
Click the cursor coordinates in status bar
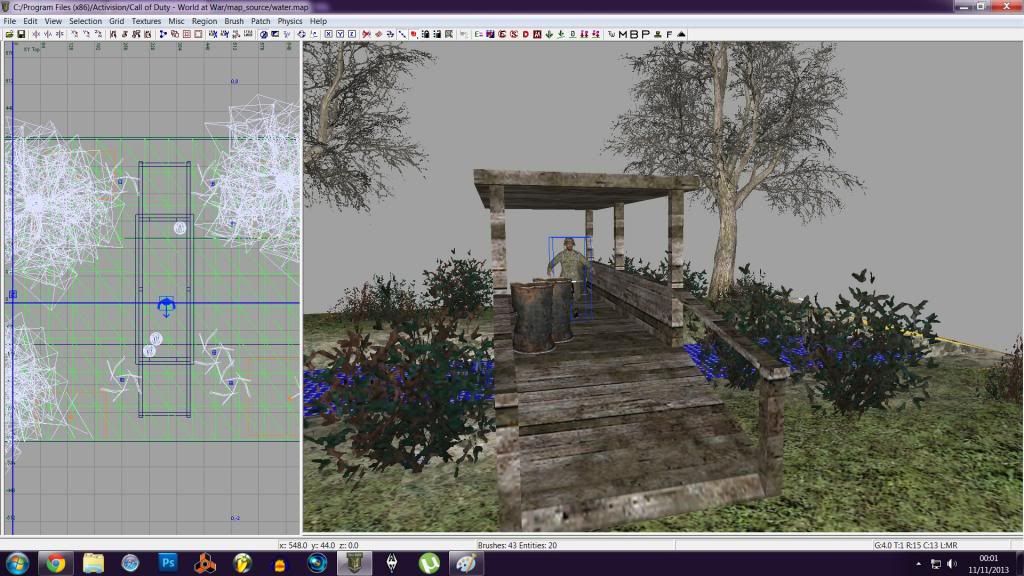319,545
